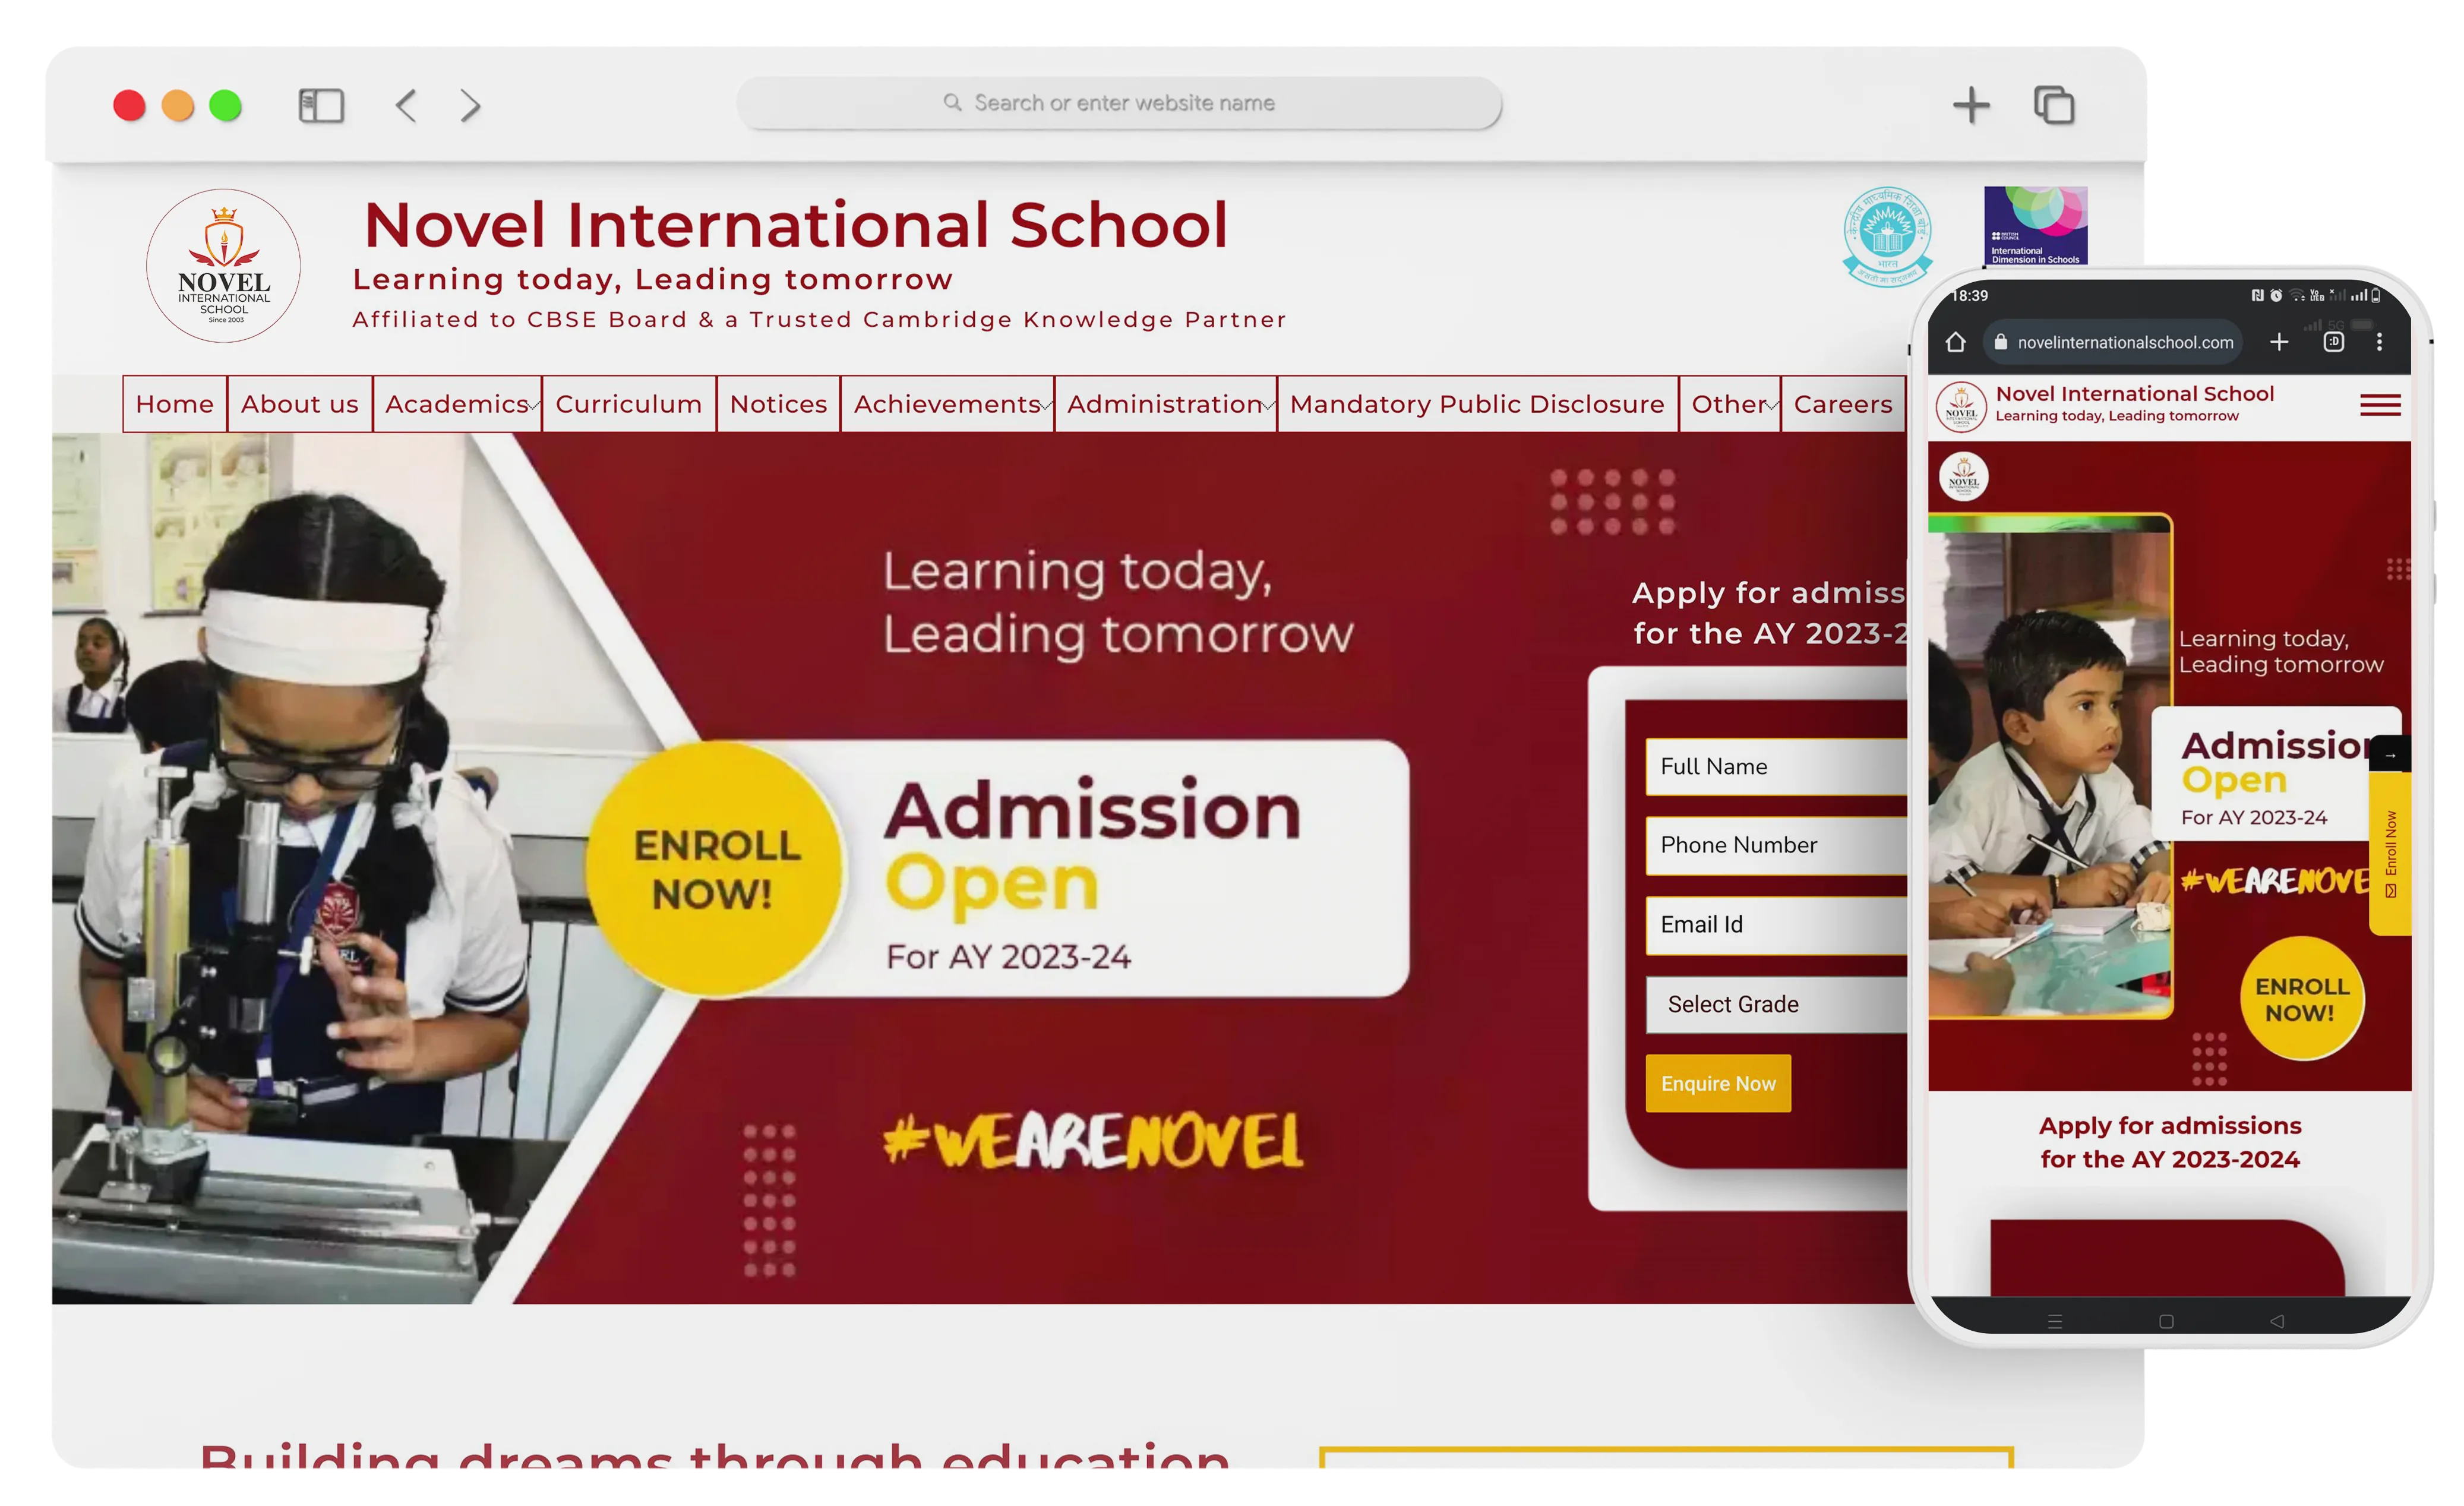Open the Select Grade dropdown
2464x1506 pixels.
[x=1776, y=1004]
